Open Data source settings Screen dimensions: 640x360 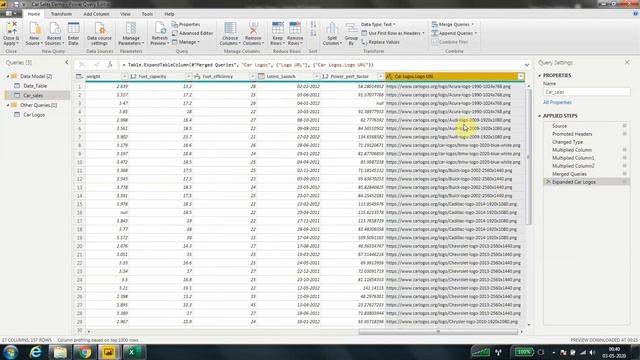pyautogui.click(x=99, y=33)
